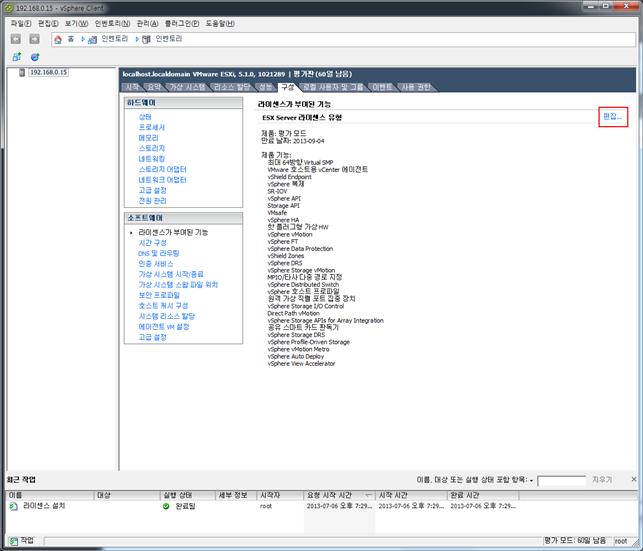Screen dimensions: 643x551
Task: Open the task filter column dropdown arrow
Action: (531, 480)
